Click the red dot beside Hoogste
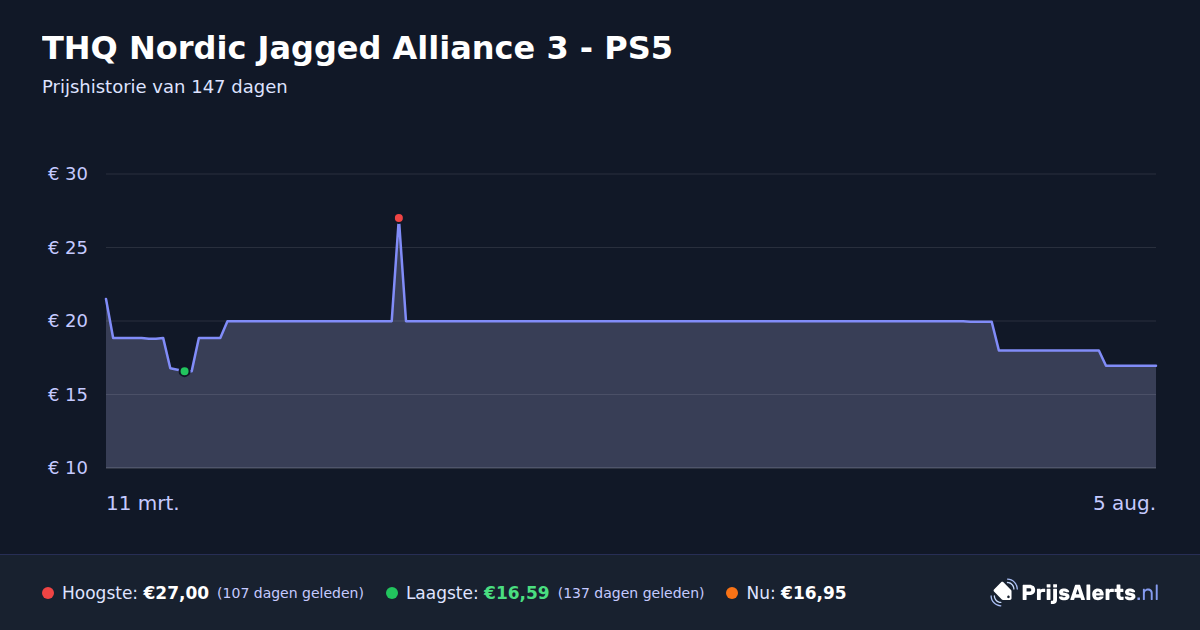Viewport: 1200px width, 630px height. tap(48, 593)
